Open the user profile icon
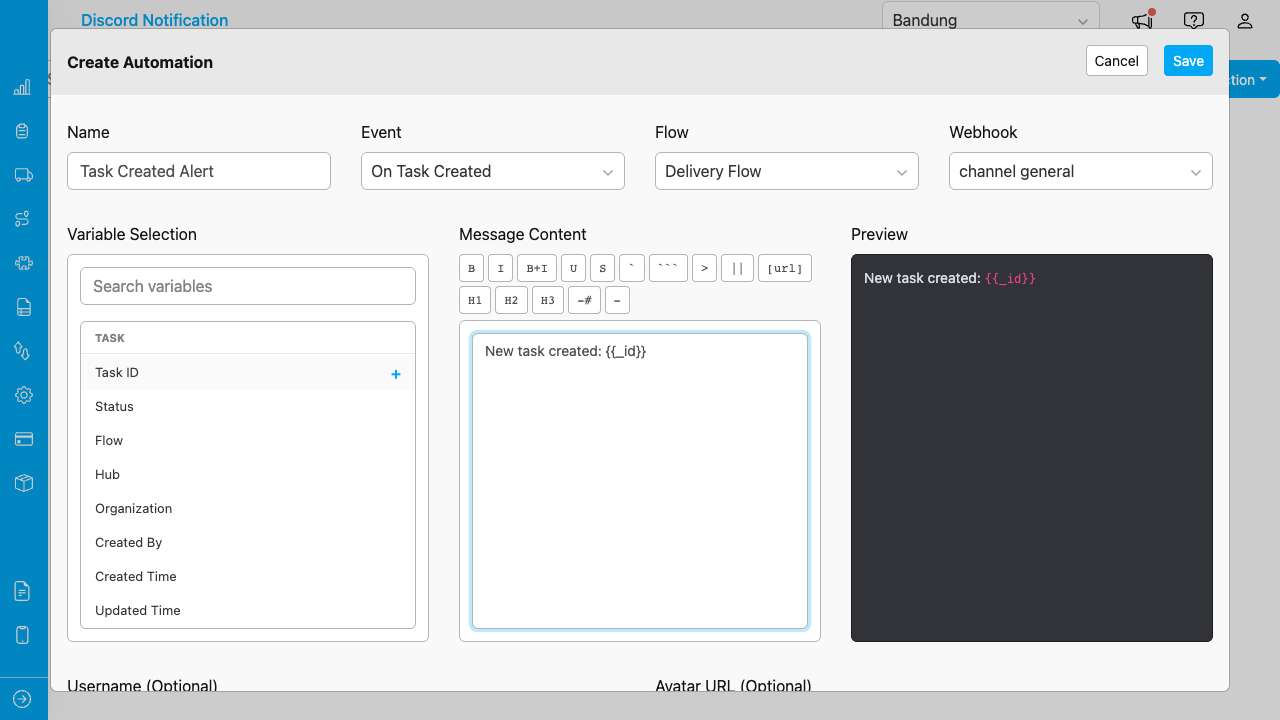Image resolution: width=1280 pixels, height=720 pixels. 1245,20
